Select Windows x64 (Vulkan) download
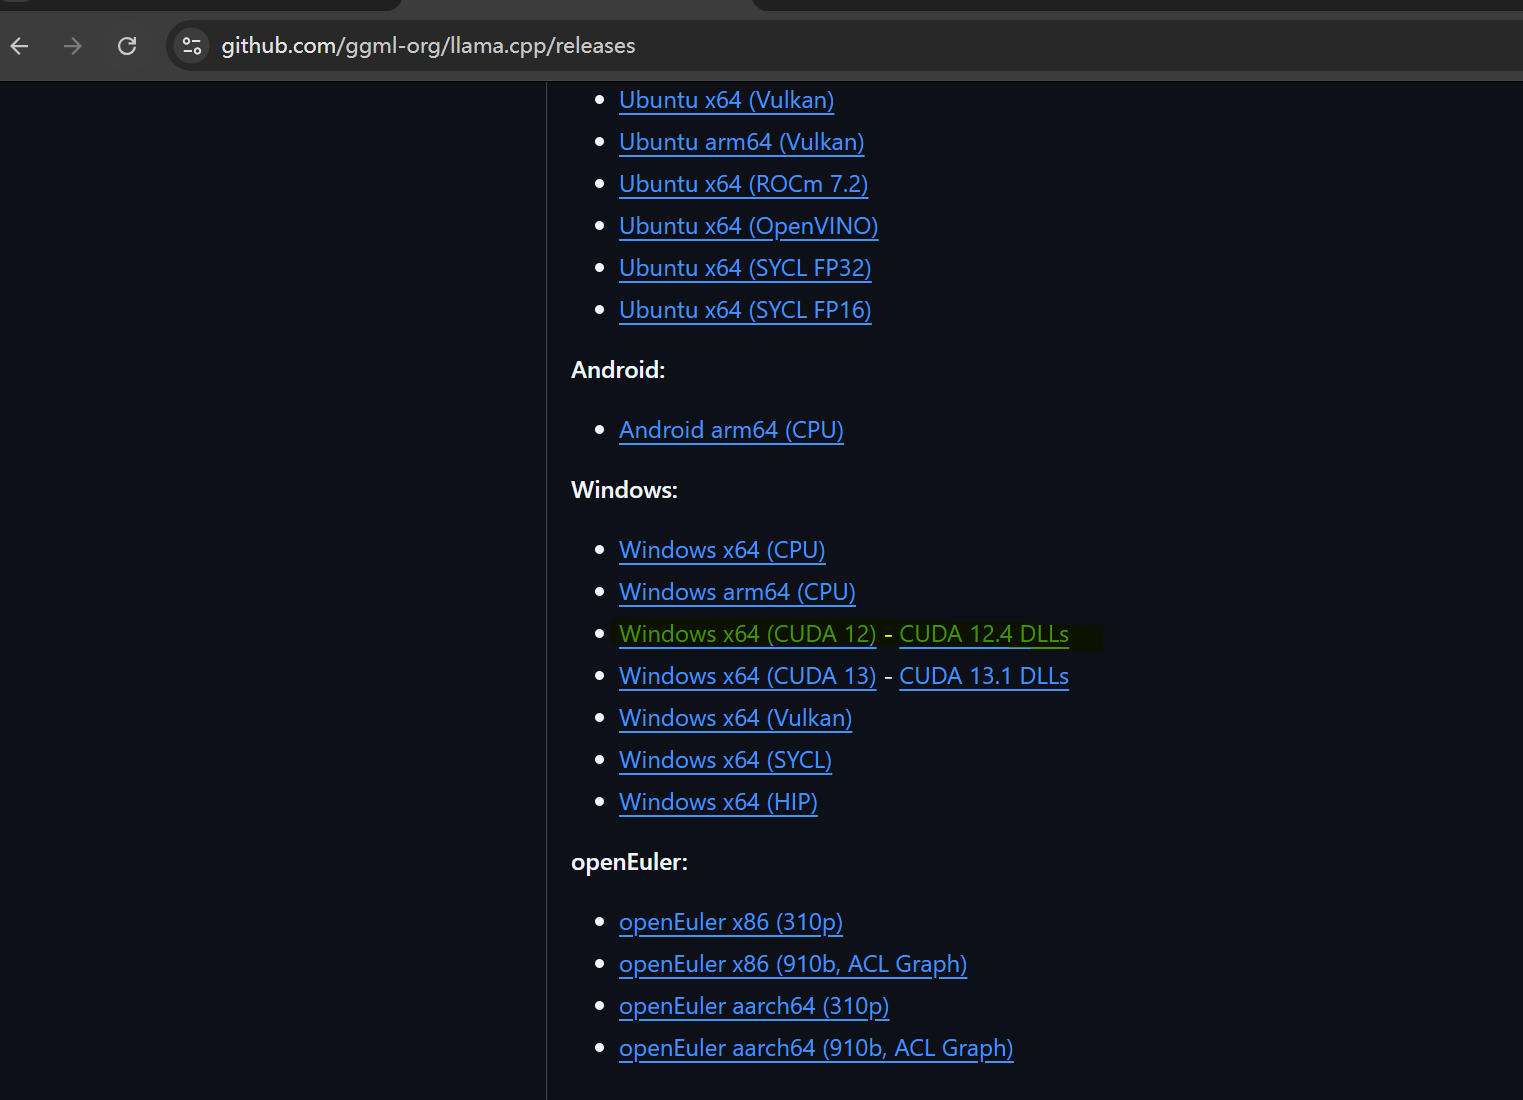1523x1100 pixels. pyautogui.click(x=735, y=718)
